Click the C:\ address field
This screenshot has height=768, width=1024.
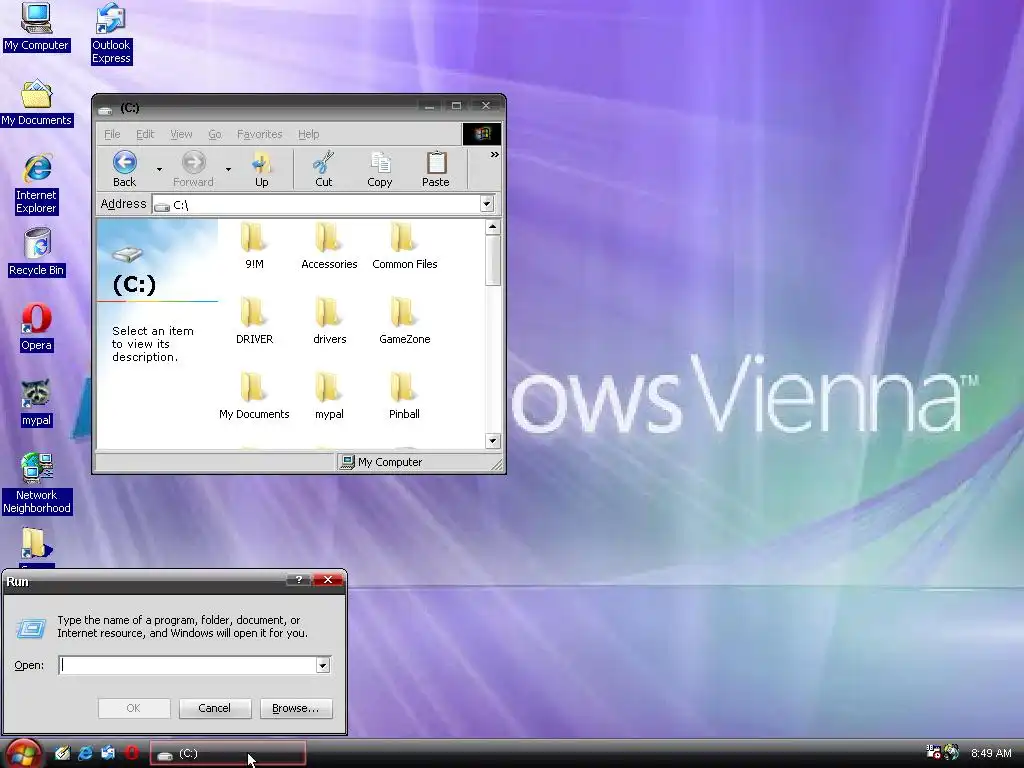click(x=317, y=204)
